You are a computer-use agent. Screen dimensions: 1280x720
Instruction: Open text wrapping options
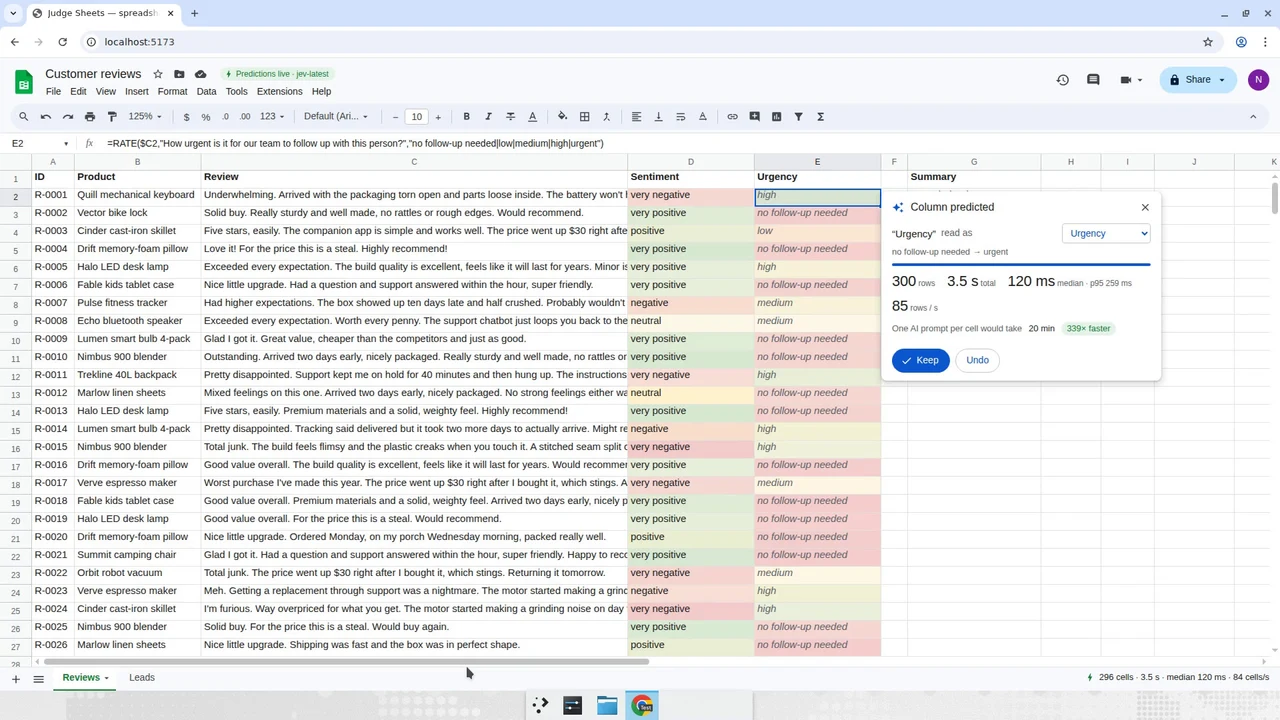click(680, 117)
